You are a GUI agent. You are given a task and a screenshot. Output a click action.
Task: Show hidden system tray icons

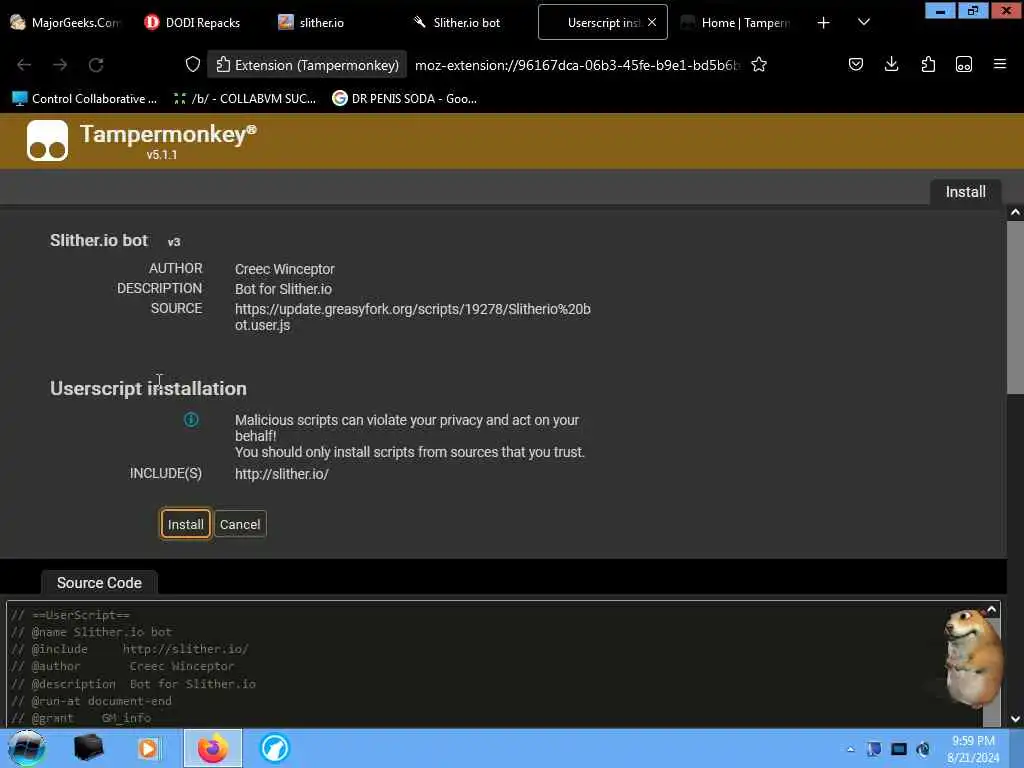click(x=850, y=749)
